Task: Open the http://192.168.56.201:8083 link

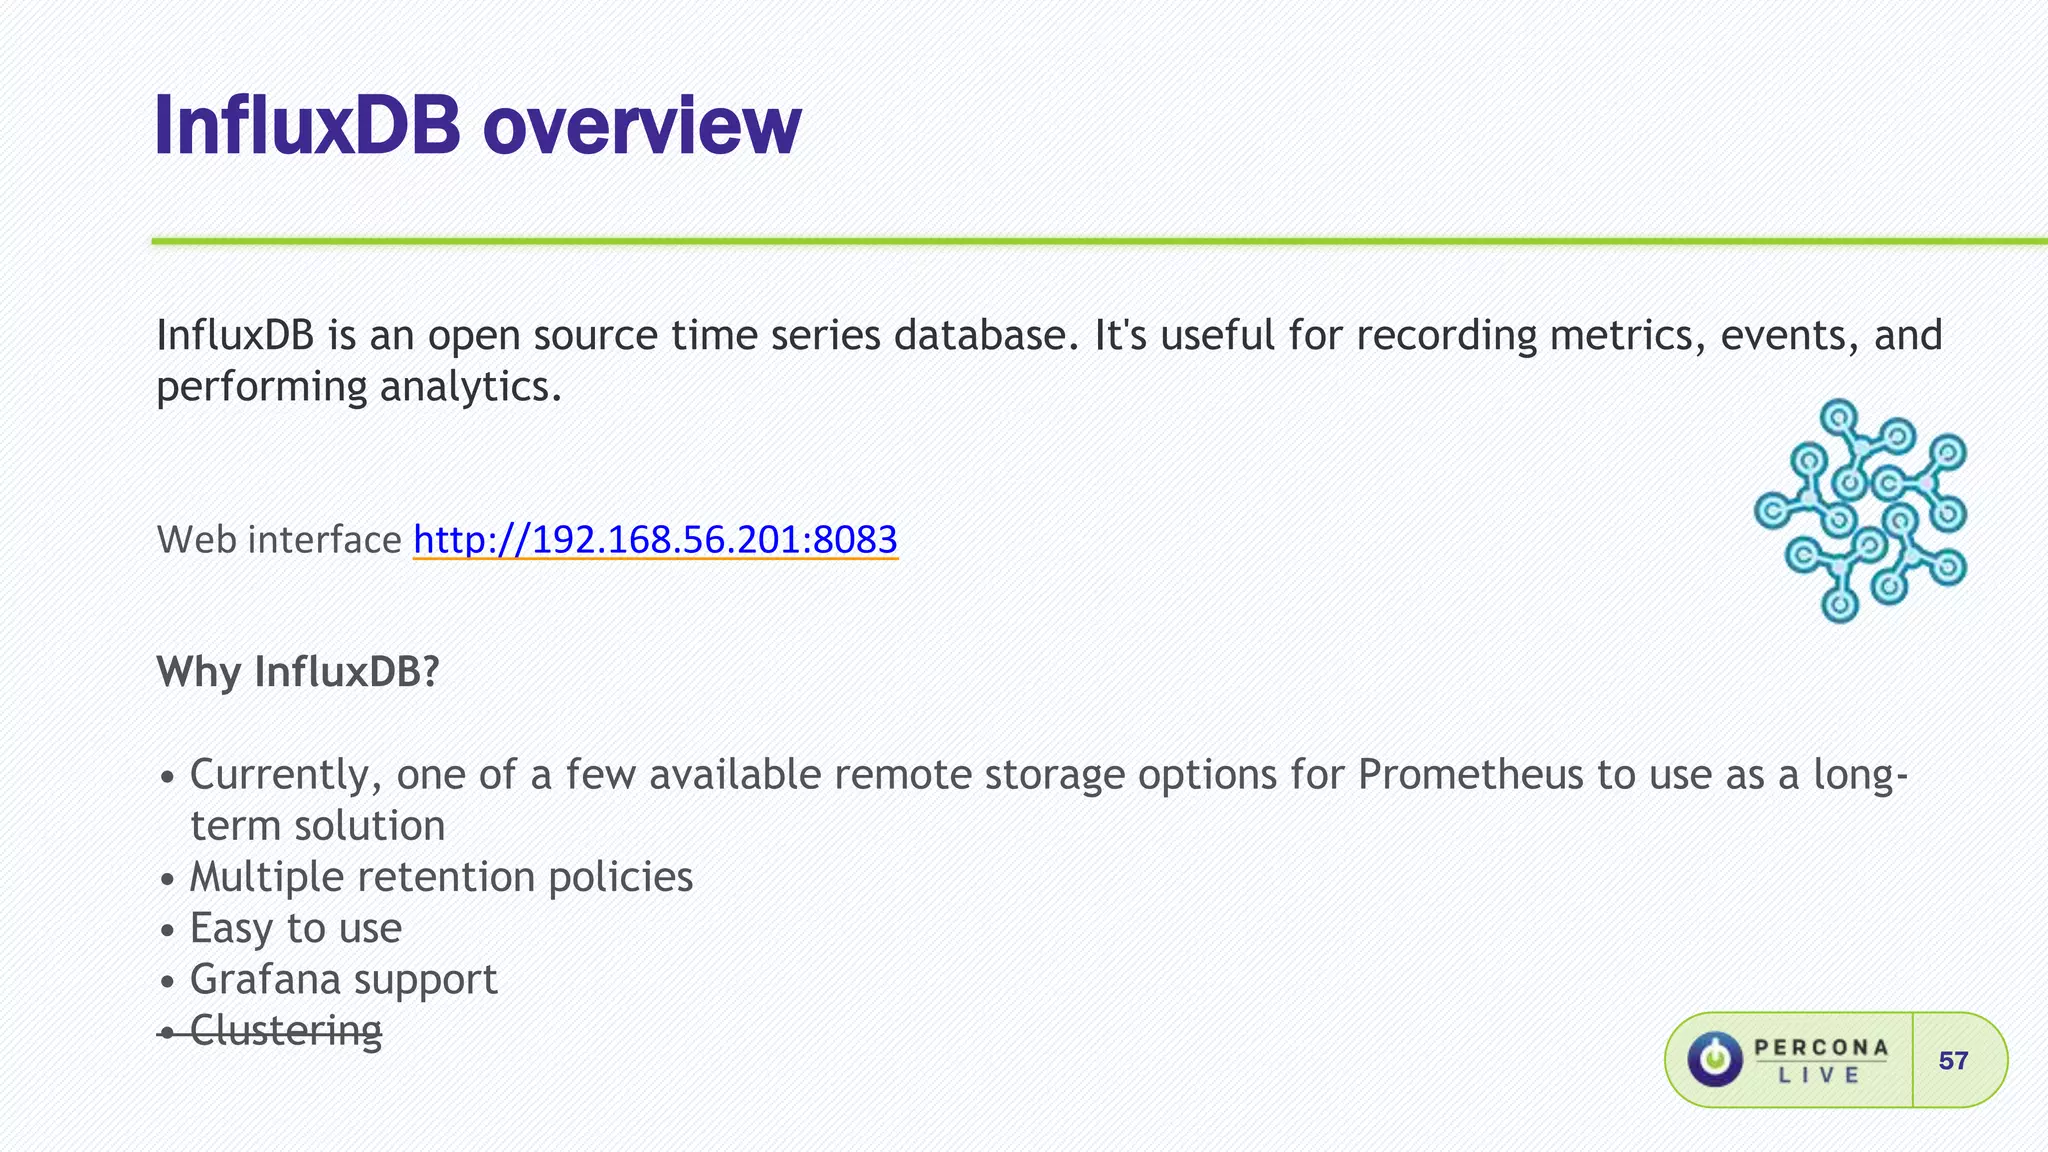Action: 655,540
